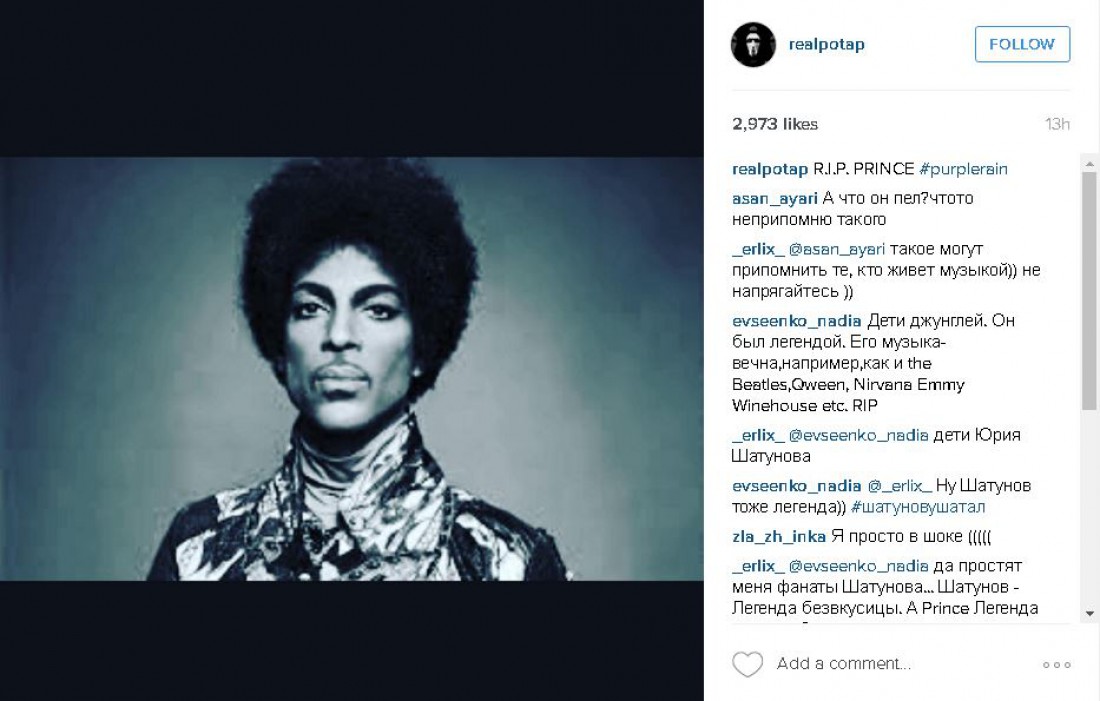Screen dimensions: 1100x701
Task: Click the 2,973 likes count
Action: pyautogui.click(x=774, y=124)
